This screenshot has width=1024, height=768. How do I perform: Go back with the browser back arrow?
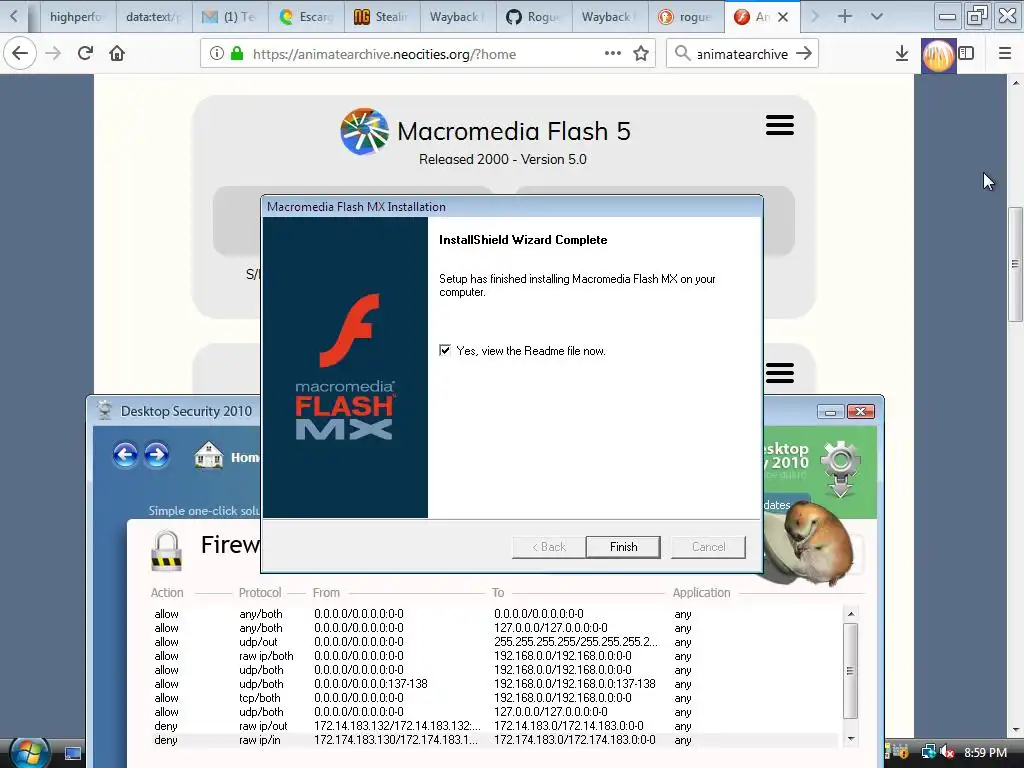point(20,54)
